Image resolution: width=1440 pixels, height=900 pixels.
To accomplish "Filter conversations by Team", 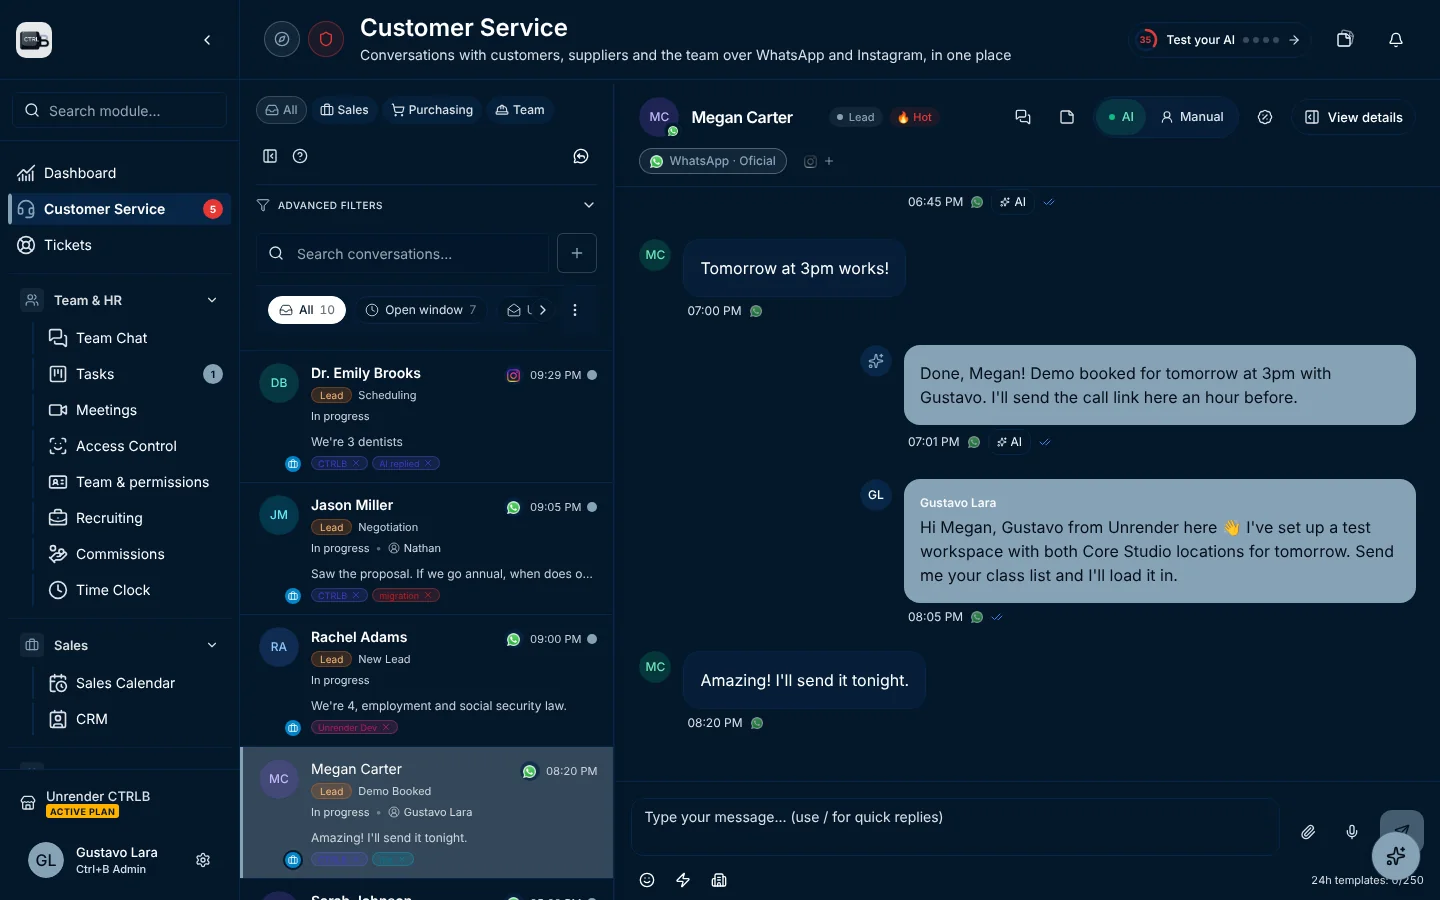I will 520,110.
